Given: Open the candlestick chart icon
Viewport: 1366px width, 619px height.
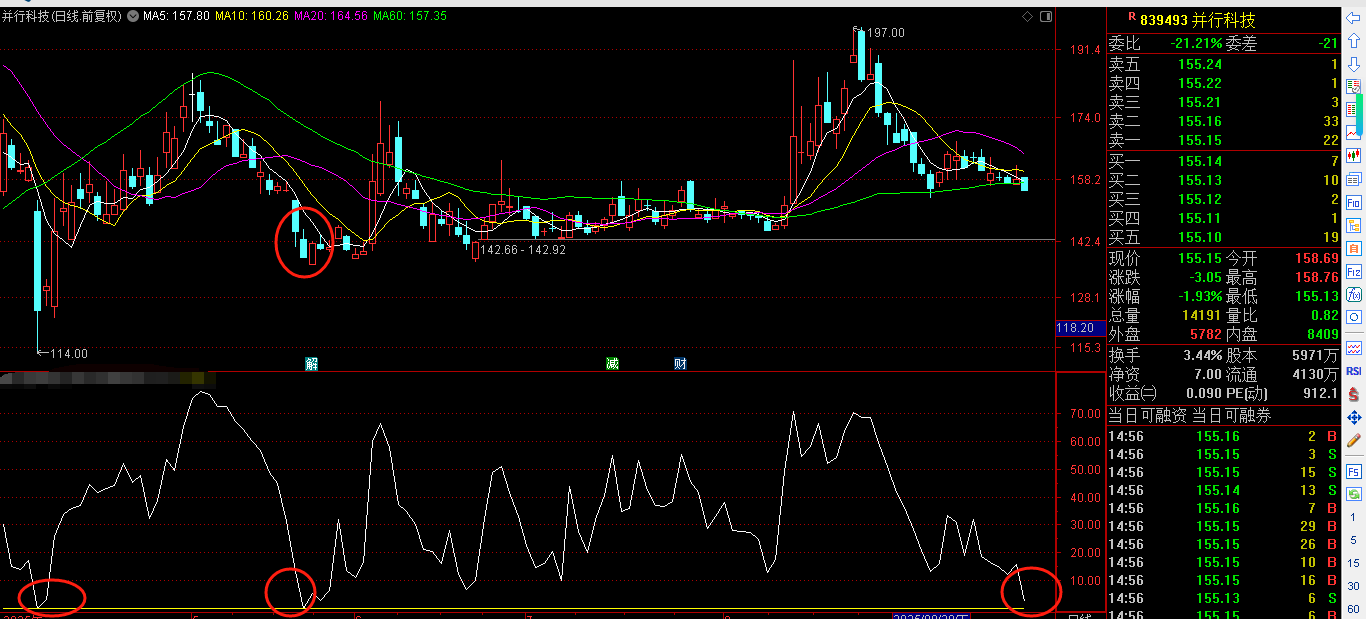Looking at the screenshot, I should pyautogui.click(x=1355, y=156).
